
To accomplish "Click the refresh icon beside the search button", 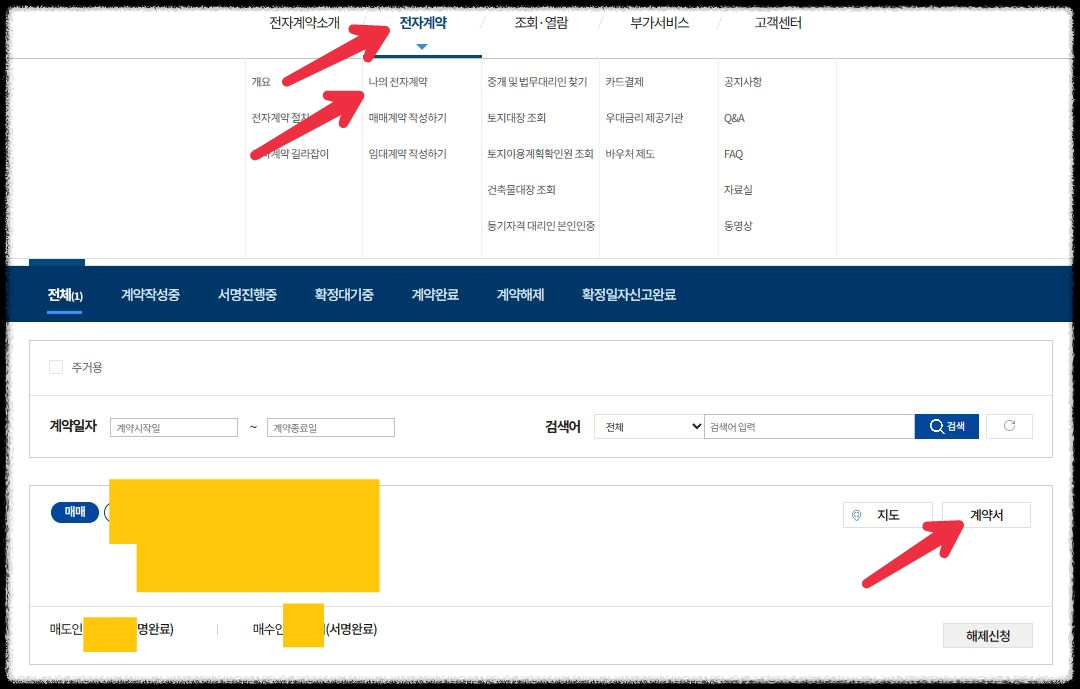I will (1009, 426).
